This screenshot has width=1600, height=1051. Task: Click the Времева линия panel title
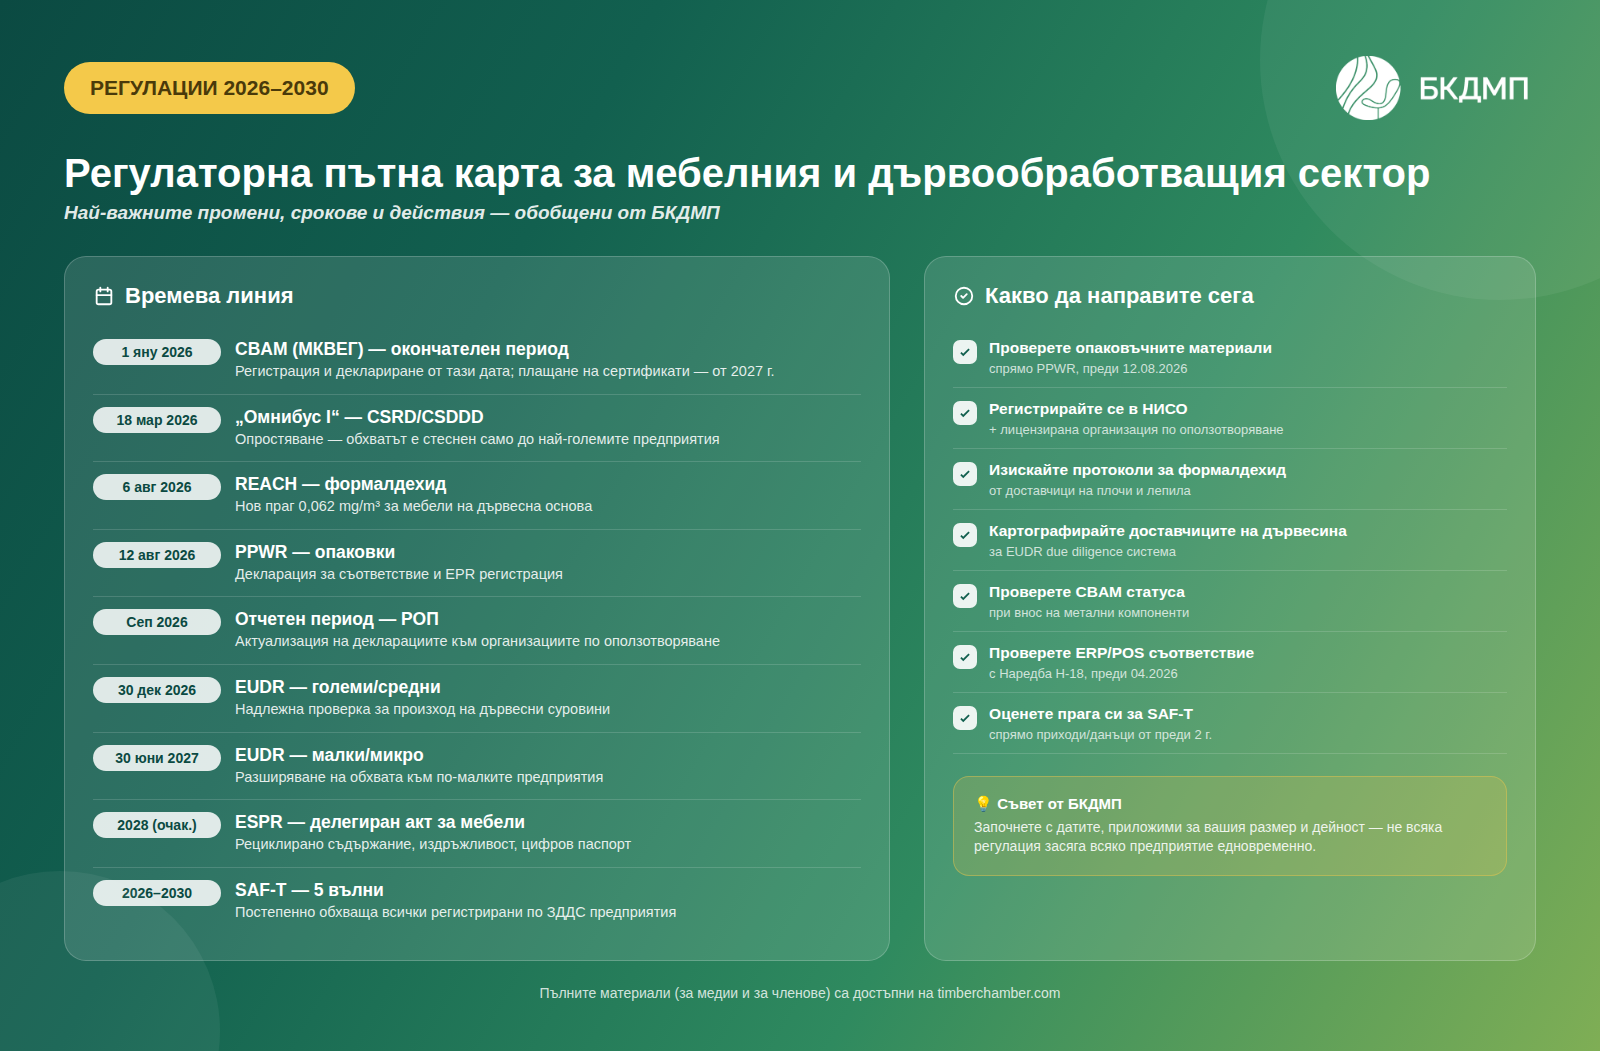click(x=209, y=296)
